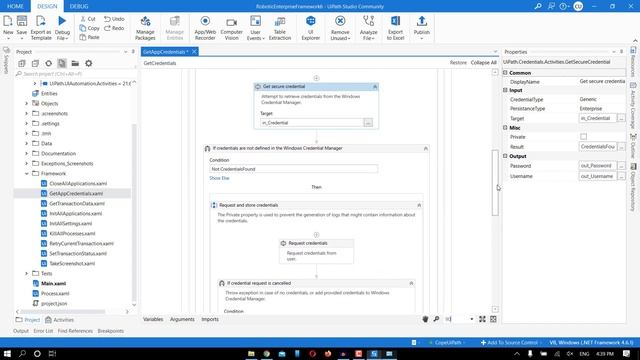640x360 pixels.
Task: Click Remove Unused icon
Action: 340,21
